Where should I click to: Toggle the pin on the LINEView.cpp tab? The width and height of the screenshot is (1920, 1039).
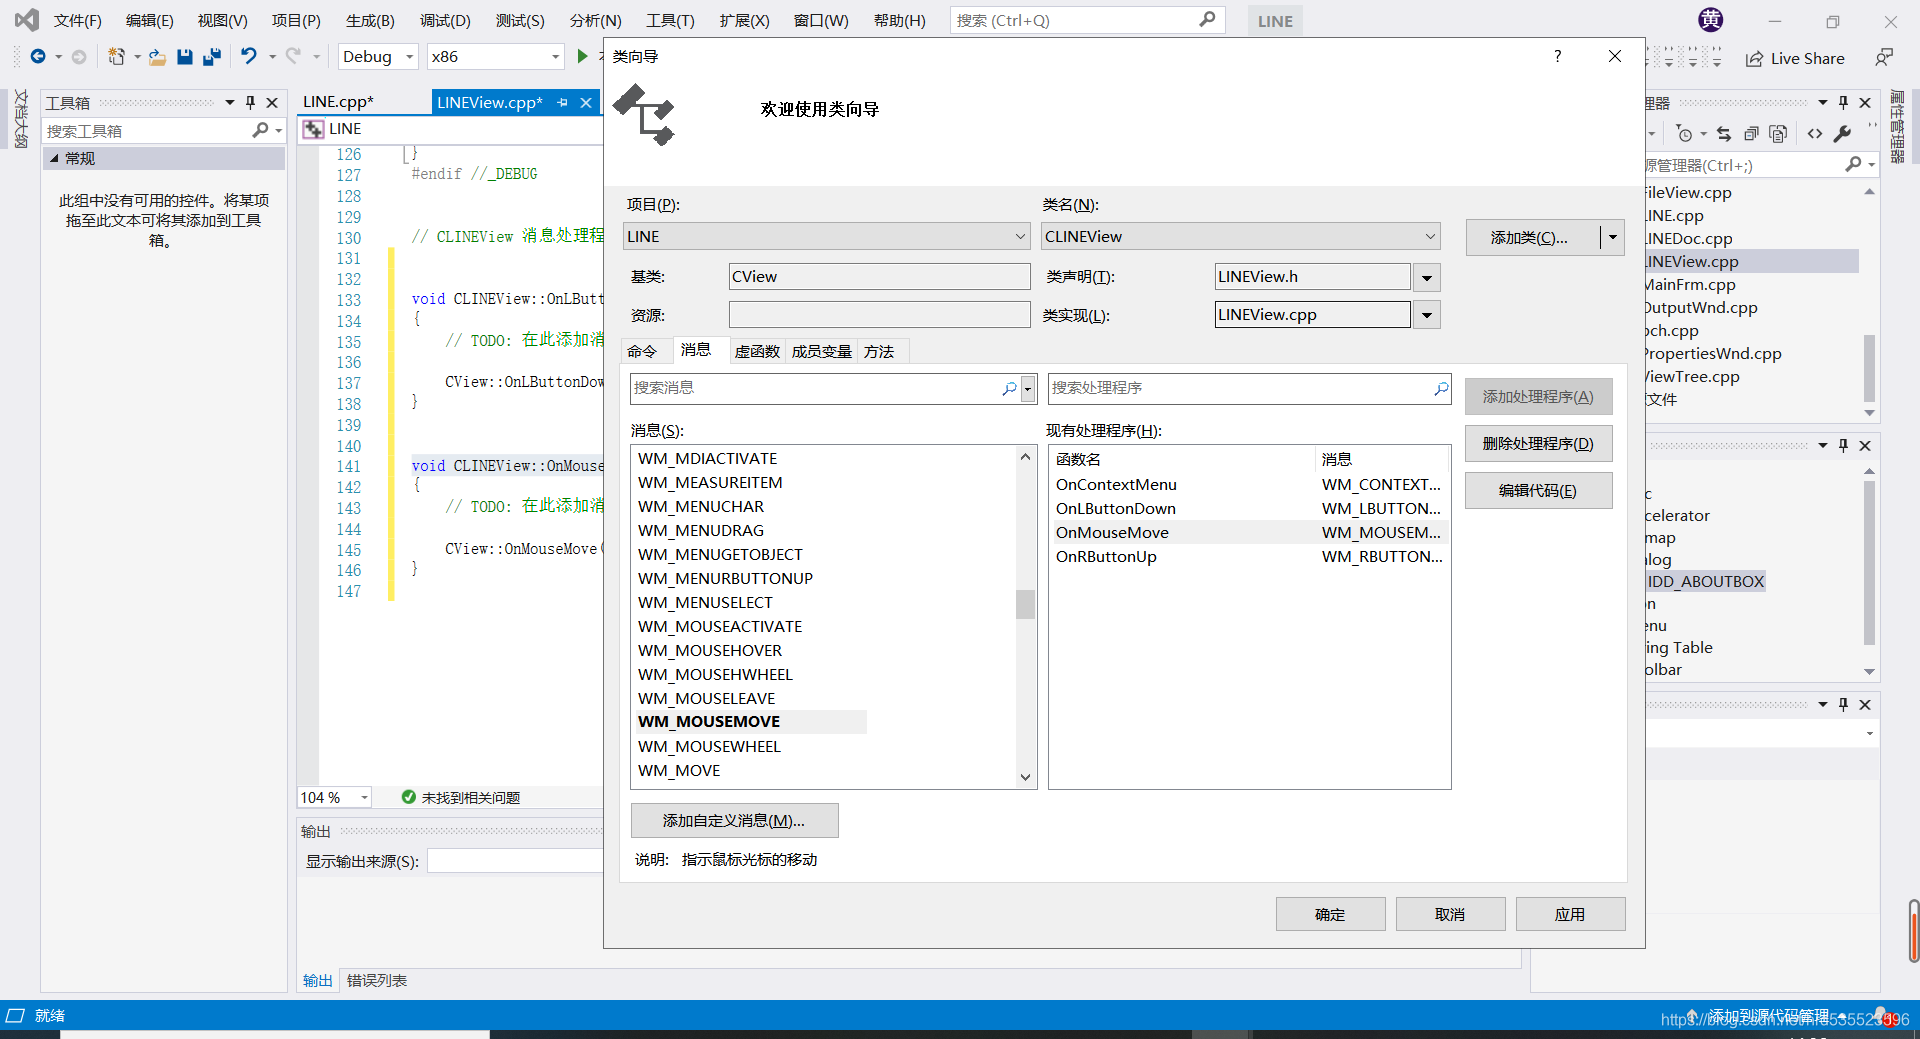pyautogui.click(x=563, y=102)
